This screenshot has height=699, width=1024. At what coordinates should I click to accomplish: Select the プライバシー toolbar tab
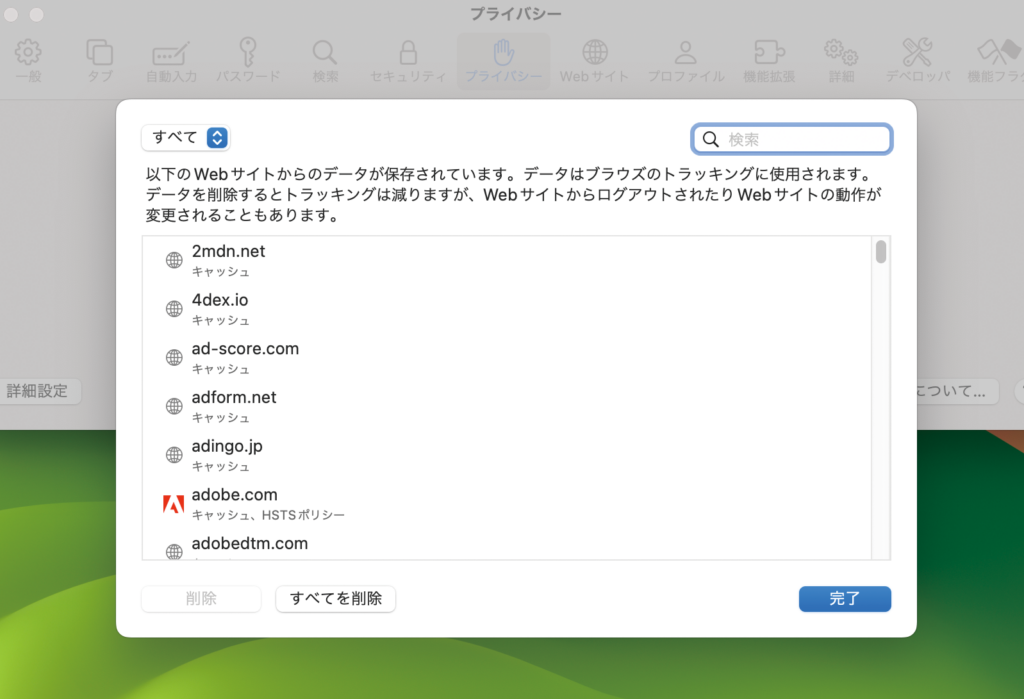coord(503,61)
